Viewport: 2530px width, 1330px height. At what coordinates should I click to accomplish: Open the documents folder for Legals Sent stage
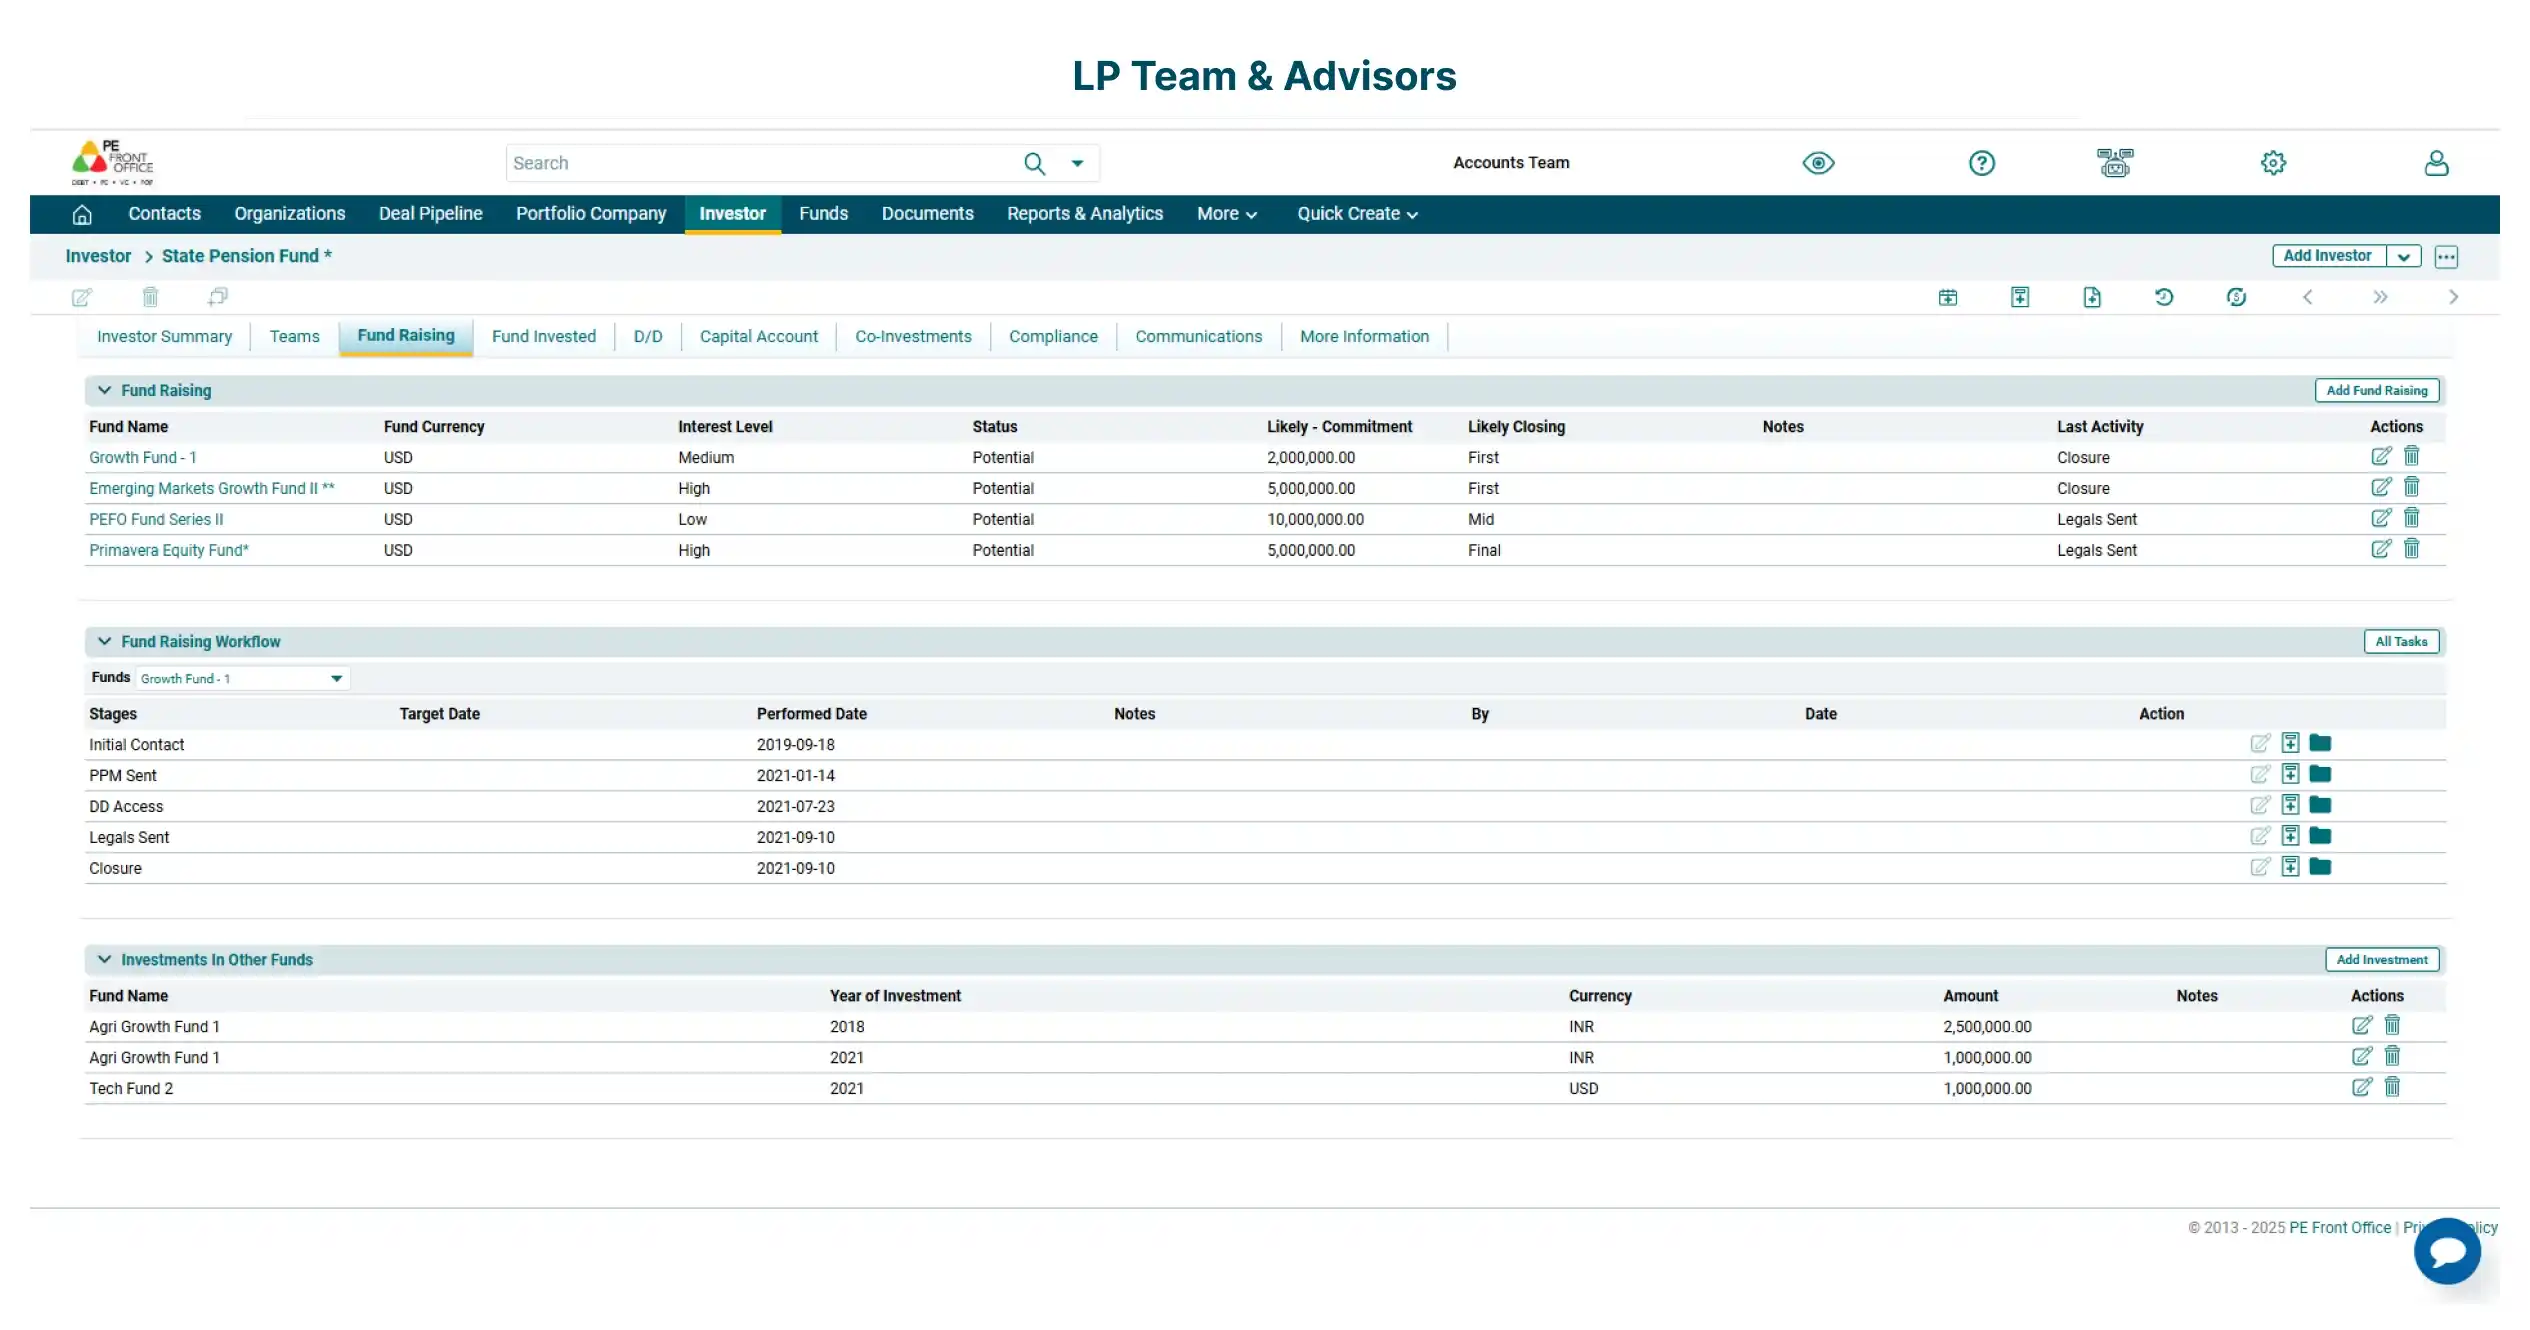[x=2320, y=836]
